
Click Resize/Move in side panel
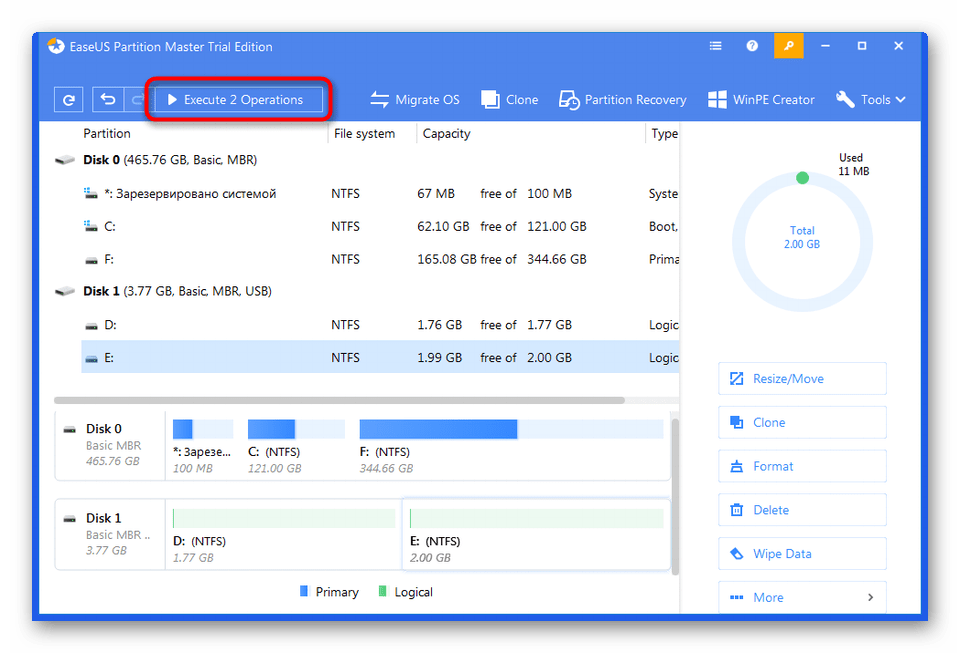pyautogui.click(x=802, y=379)
